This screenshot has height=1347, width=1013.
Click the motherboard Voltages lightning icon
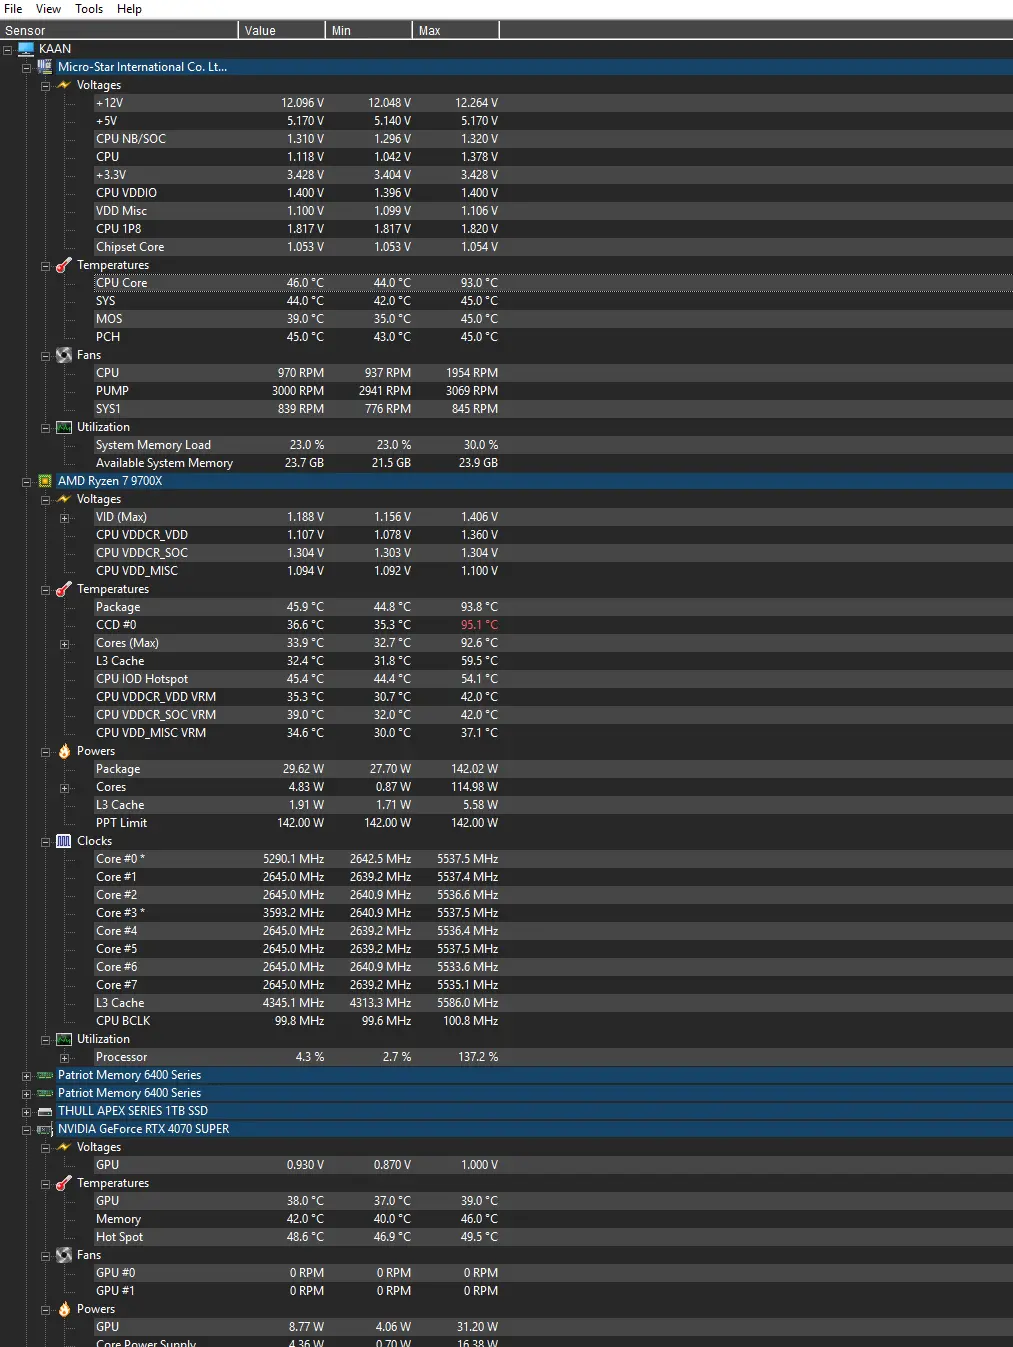(64, 85)
